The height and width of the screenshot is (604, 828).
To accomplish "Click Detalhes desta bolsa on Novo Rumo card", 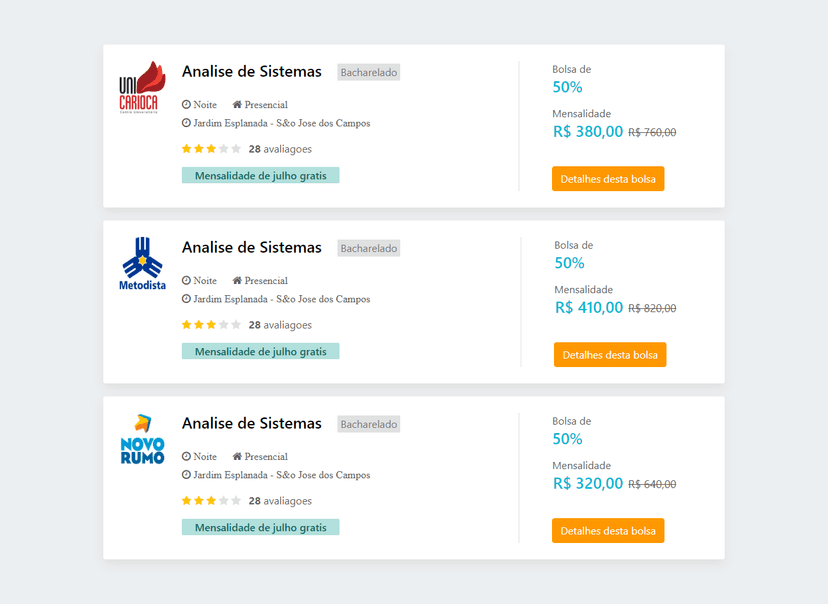I will click(608, 530).
